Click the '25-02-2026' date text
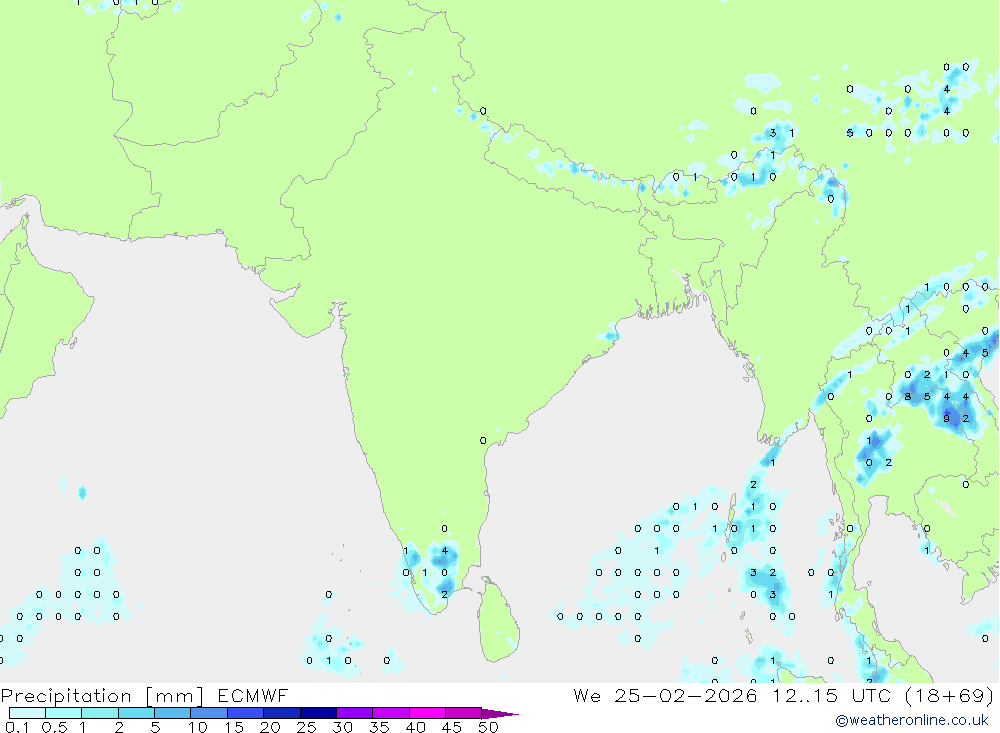This screenshot has height=733, width=1000. (686, 695)
